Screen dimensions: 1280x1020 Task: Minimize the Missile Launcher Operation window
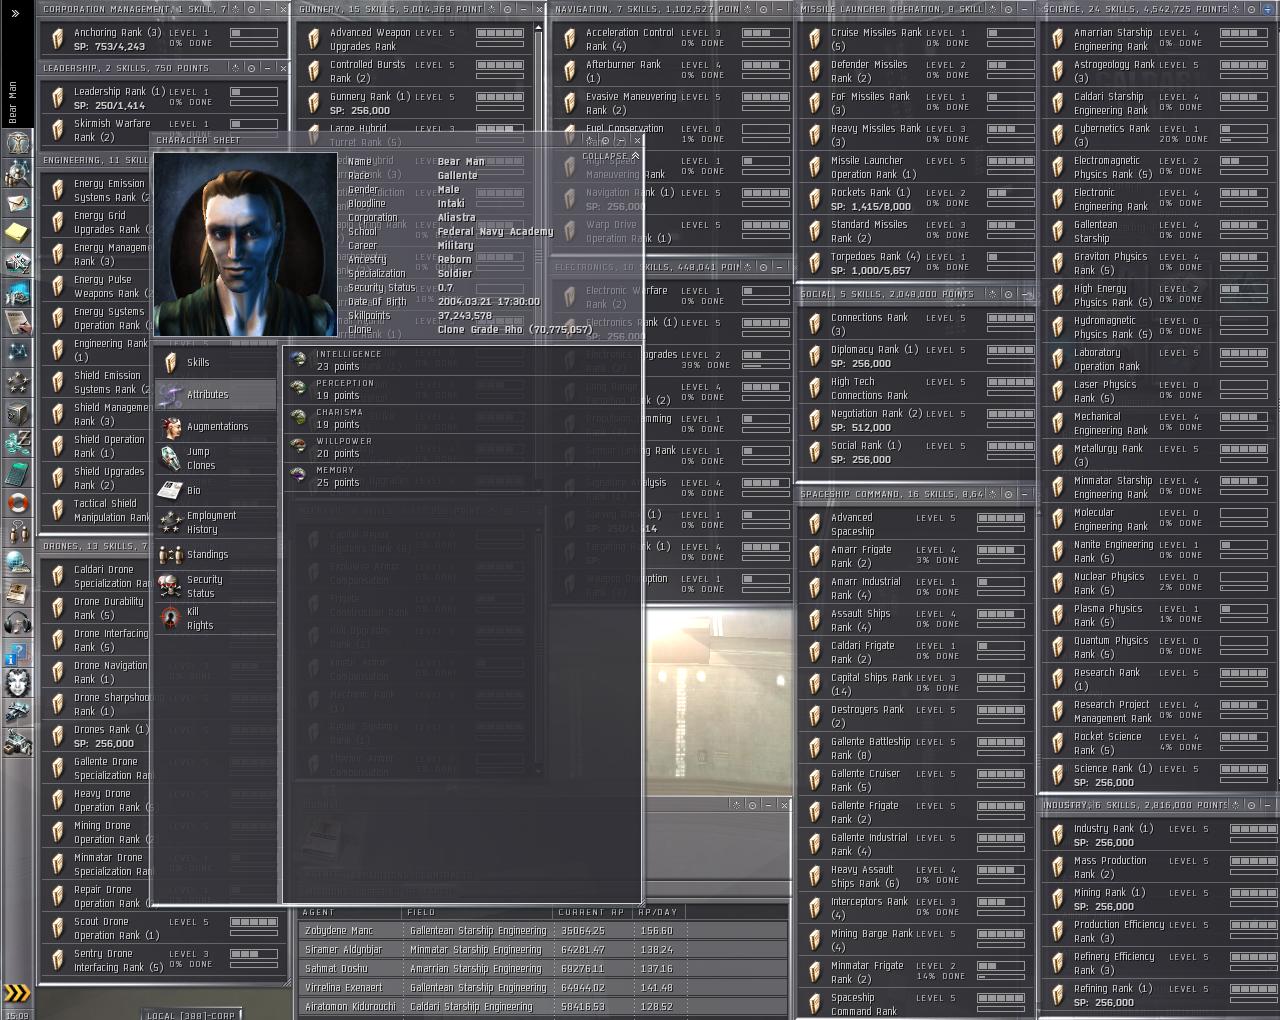pyautogui.click(x=1024, y=9)
